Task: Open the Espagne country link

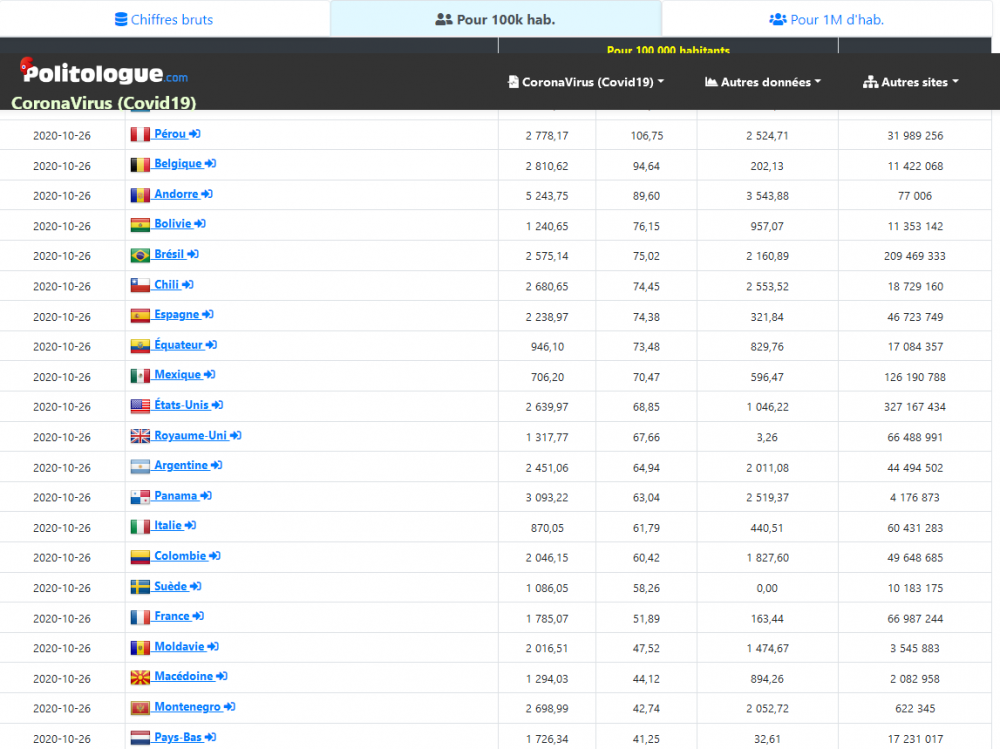Action: [x=176, y=315]
